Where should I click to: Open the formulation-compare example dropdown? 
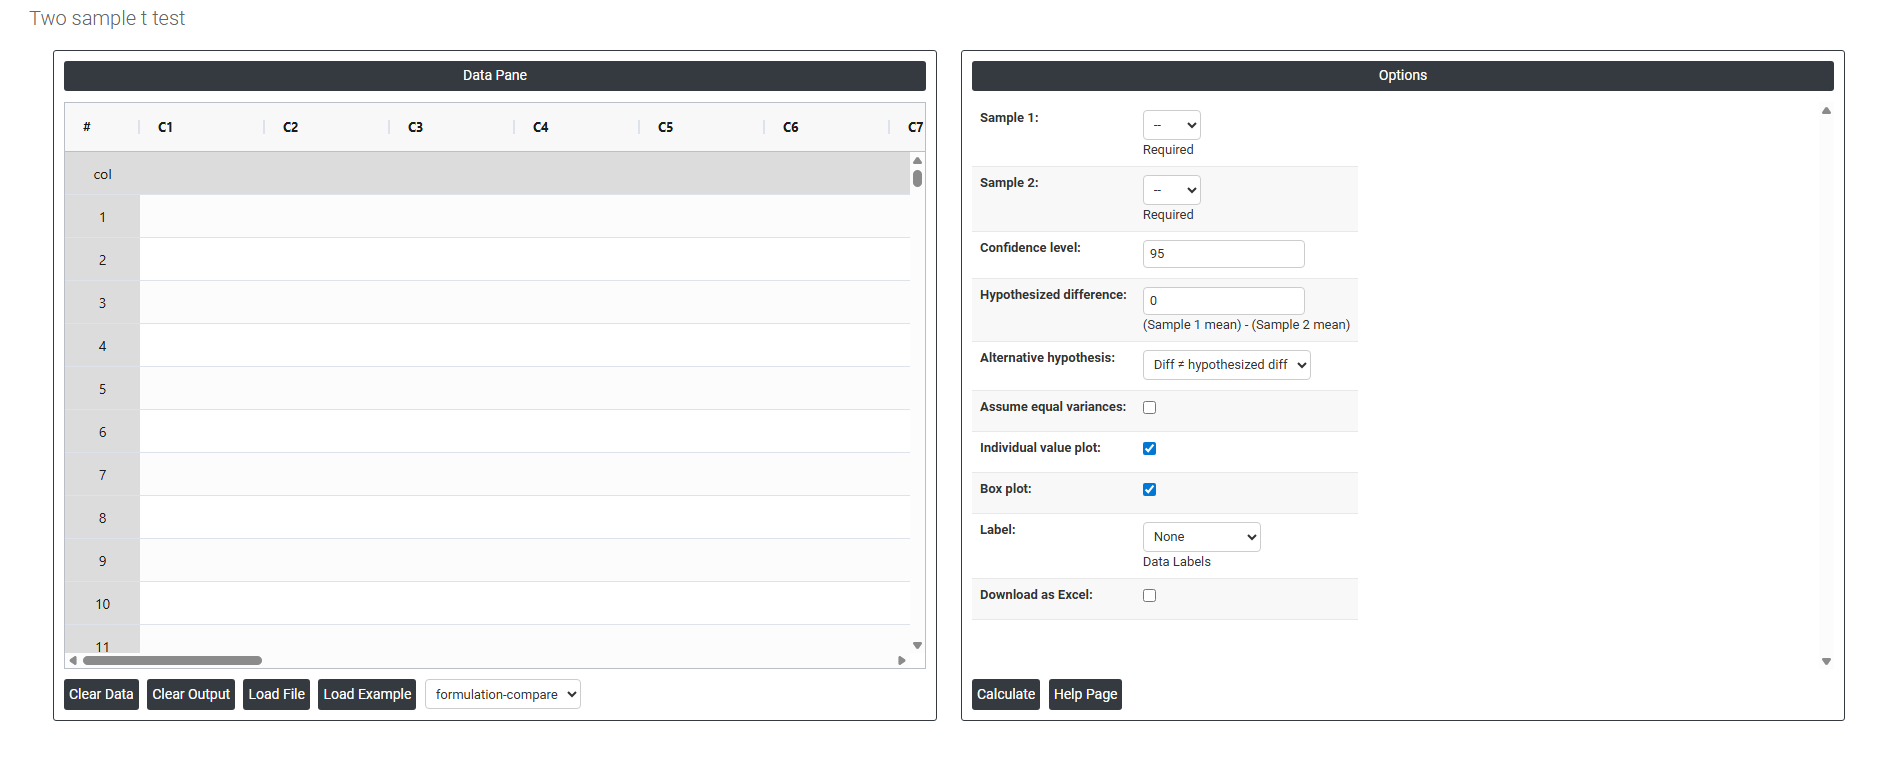(x=502, y=695)
